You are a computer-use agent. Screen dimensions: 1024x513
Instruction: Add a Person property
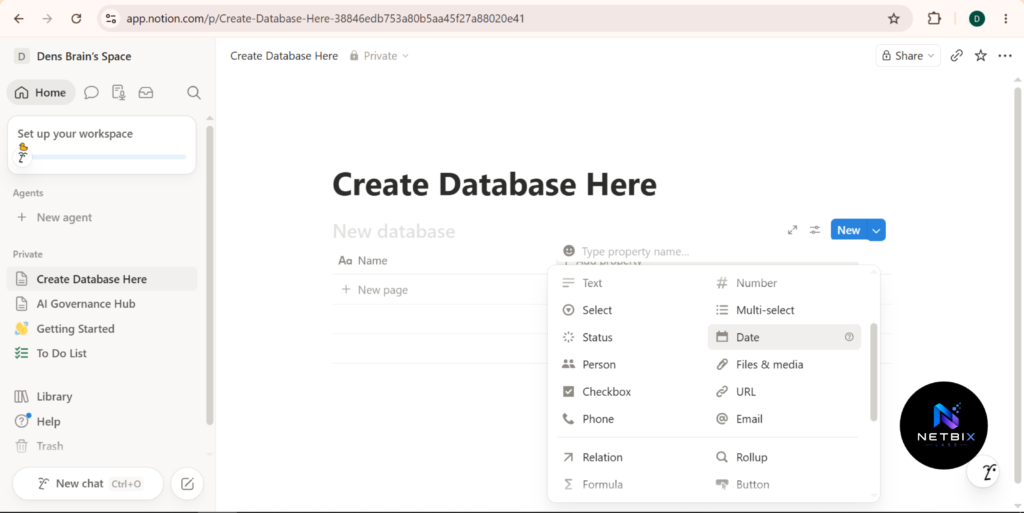click(632, 364)
